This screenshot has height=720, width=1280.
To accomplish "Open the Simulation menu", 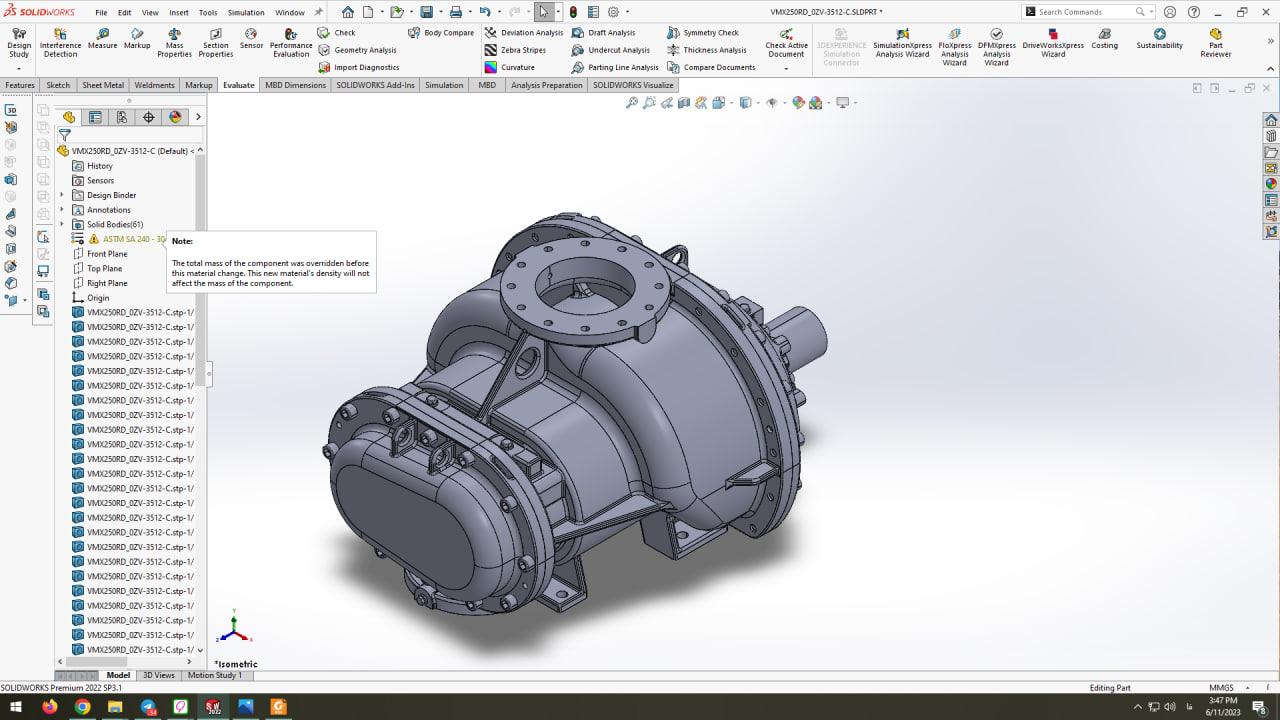I will pyautogui.click(x=246, y=12).
